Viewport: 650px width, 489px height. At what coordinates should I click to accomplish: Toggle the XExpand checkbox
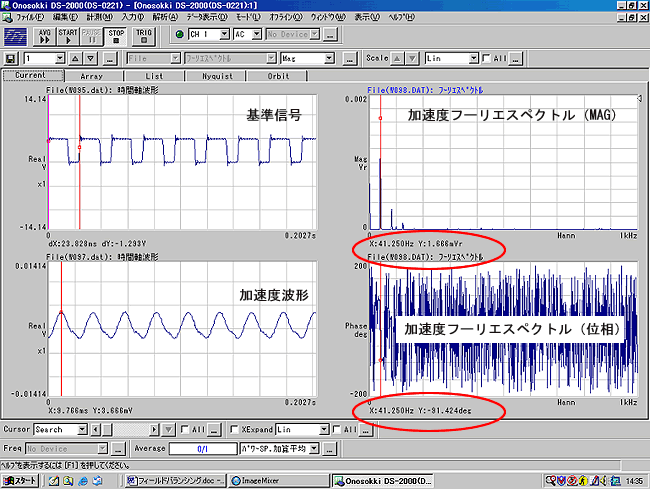[234, 429]
